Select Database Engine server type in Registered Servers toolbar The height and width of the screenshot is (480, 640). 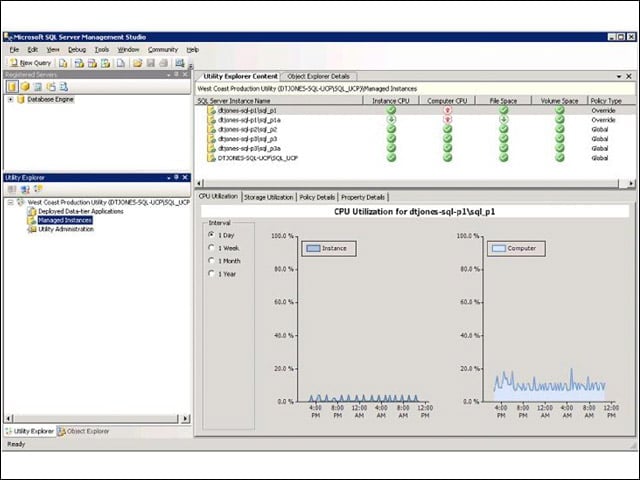(12, 87)
